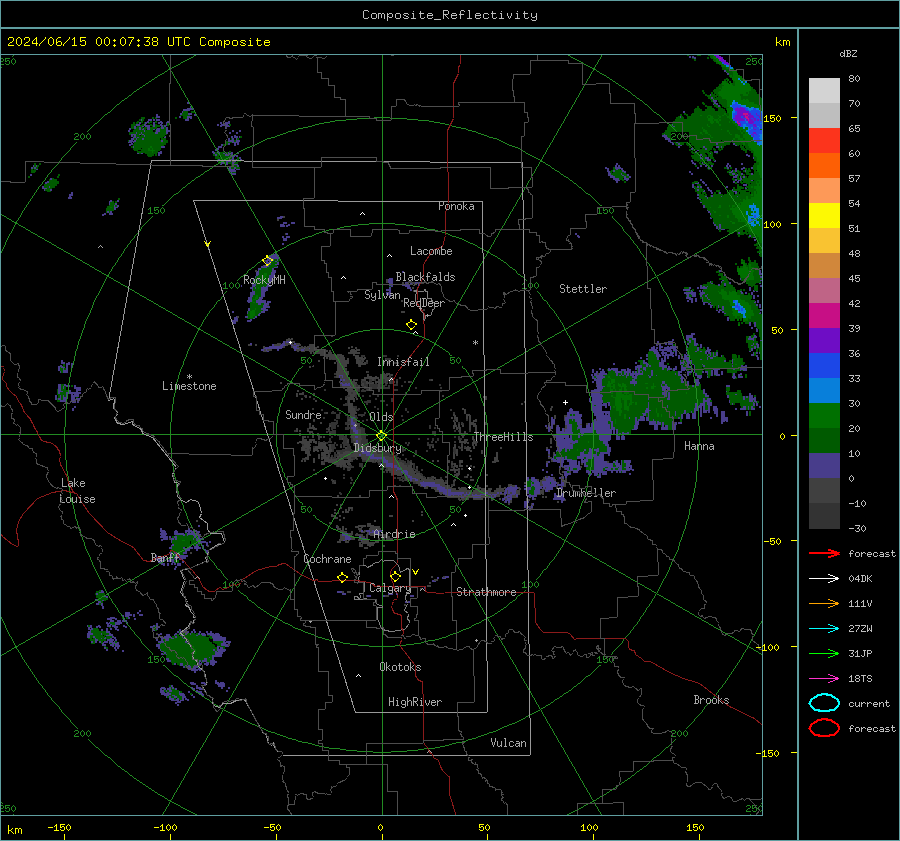This screenshot has width=900, height=841.
Task: Click the Cochrane town label
Action: [327, 559]
